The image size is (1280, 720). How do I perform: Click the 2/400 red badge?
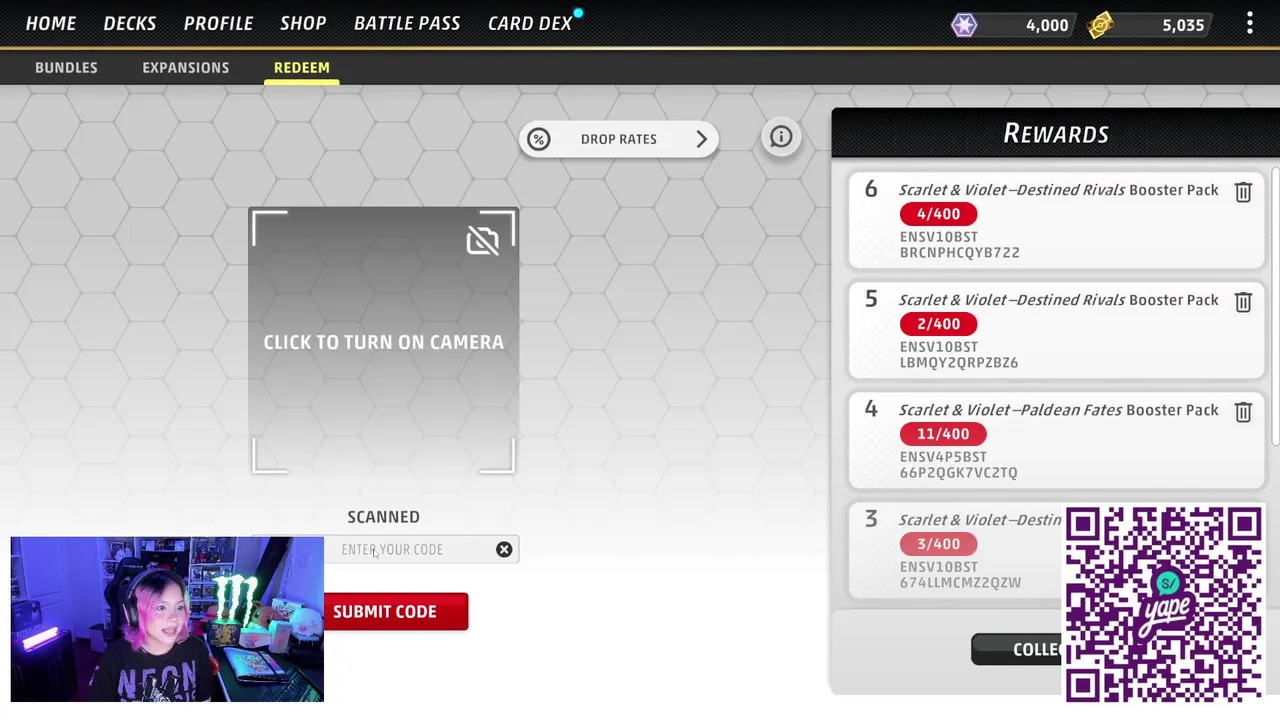938,324
